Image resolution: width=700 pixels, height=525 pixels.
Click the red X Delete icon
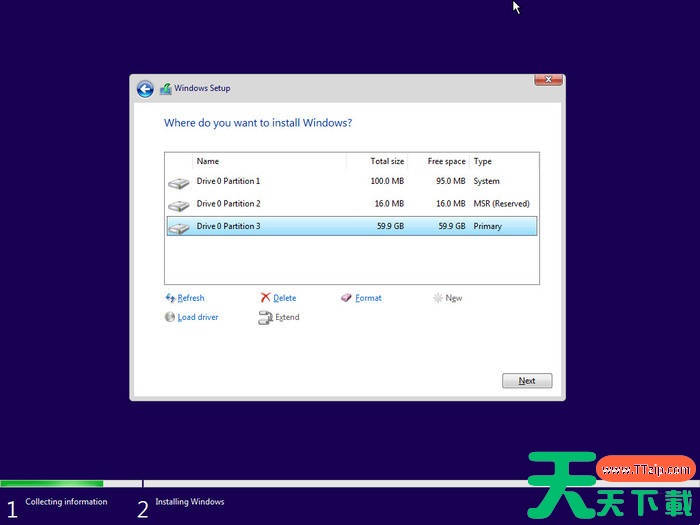click(266, 297)
